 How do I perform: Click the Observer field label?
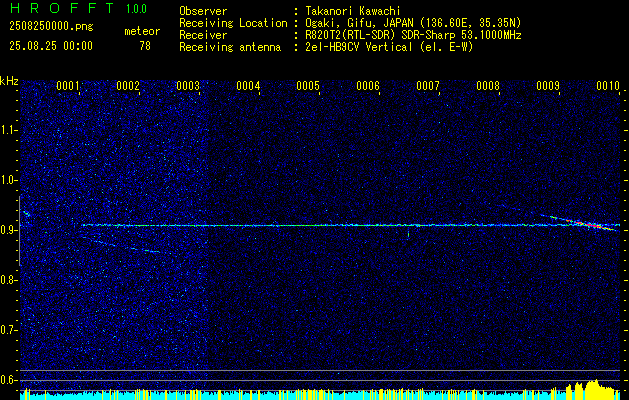coord(203,11)
